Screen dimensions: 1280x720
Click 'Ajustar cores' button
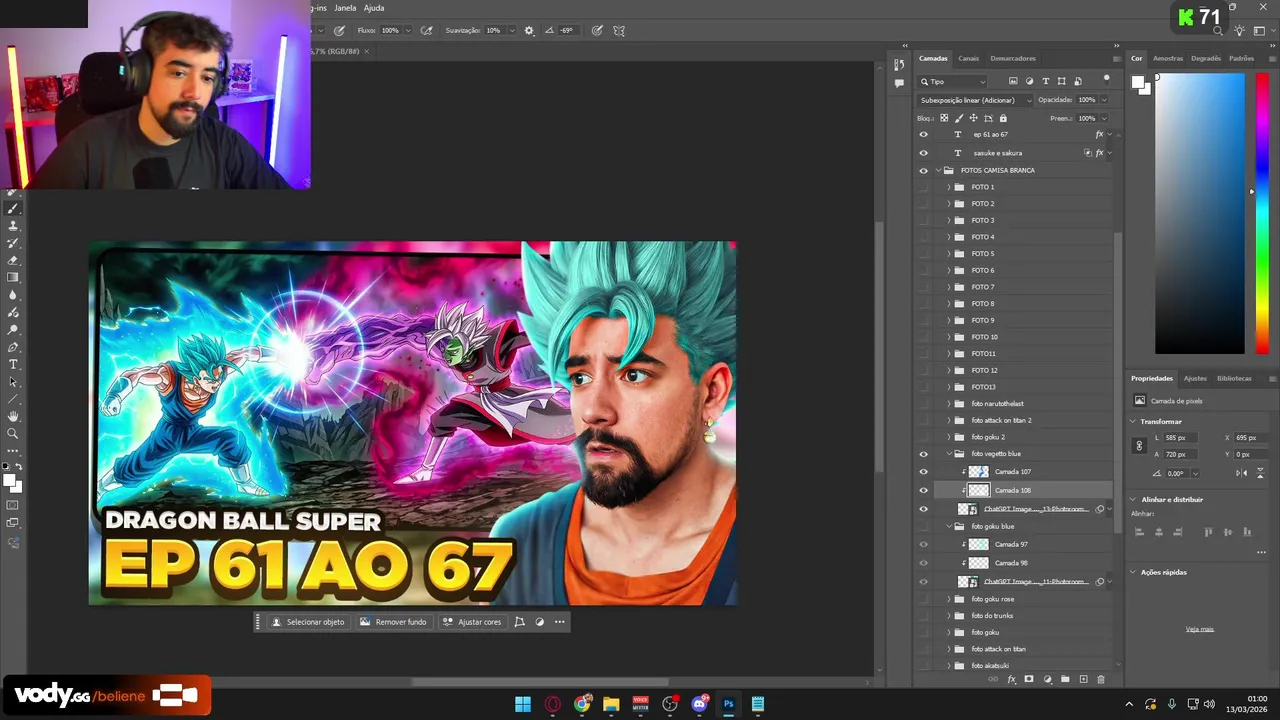pyautogui.click(x=473, y=622)
